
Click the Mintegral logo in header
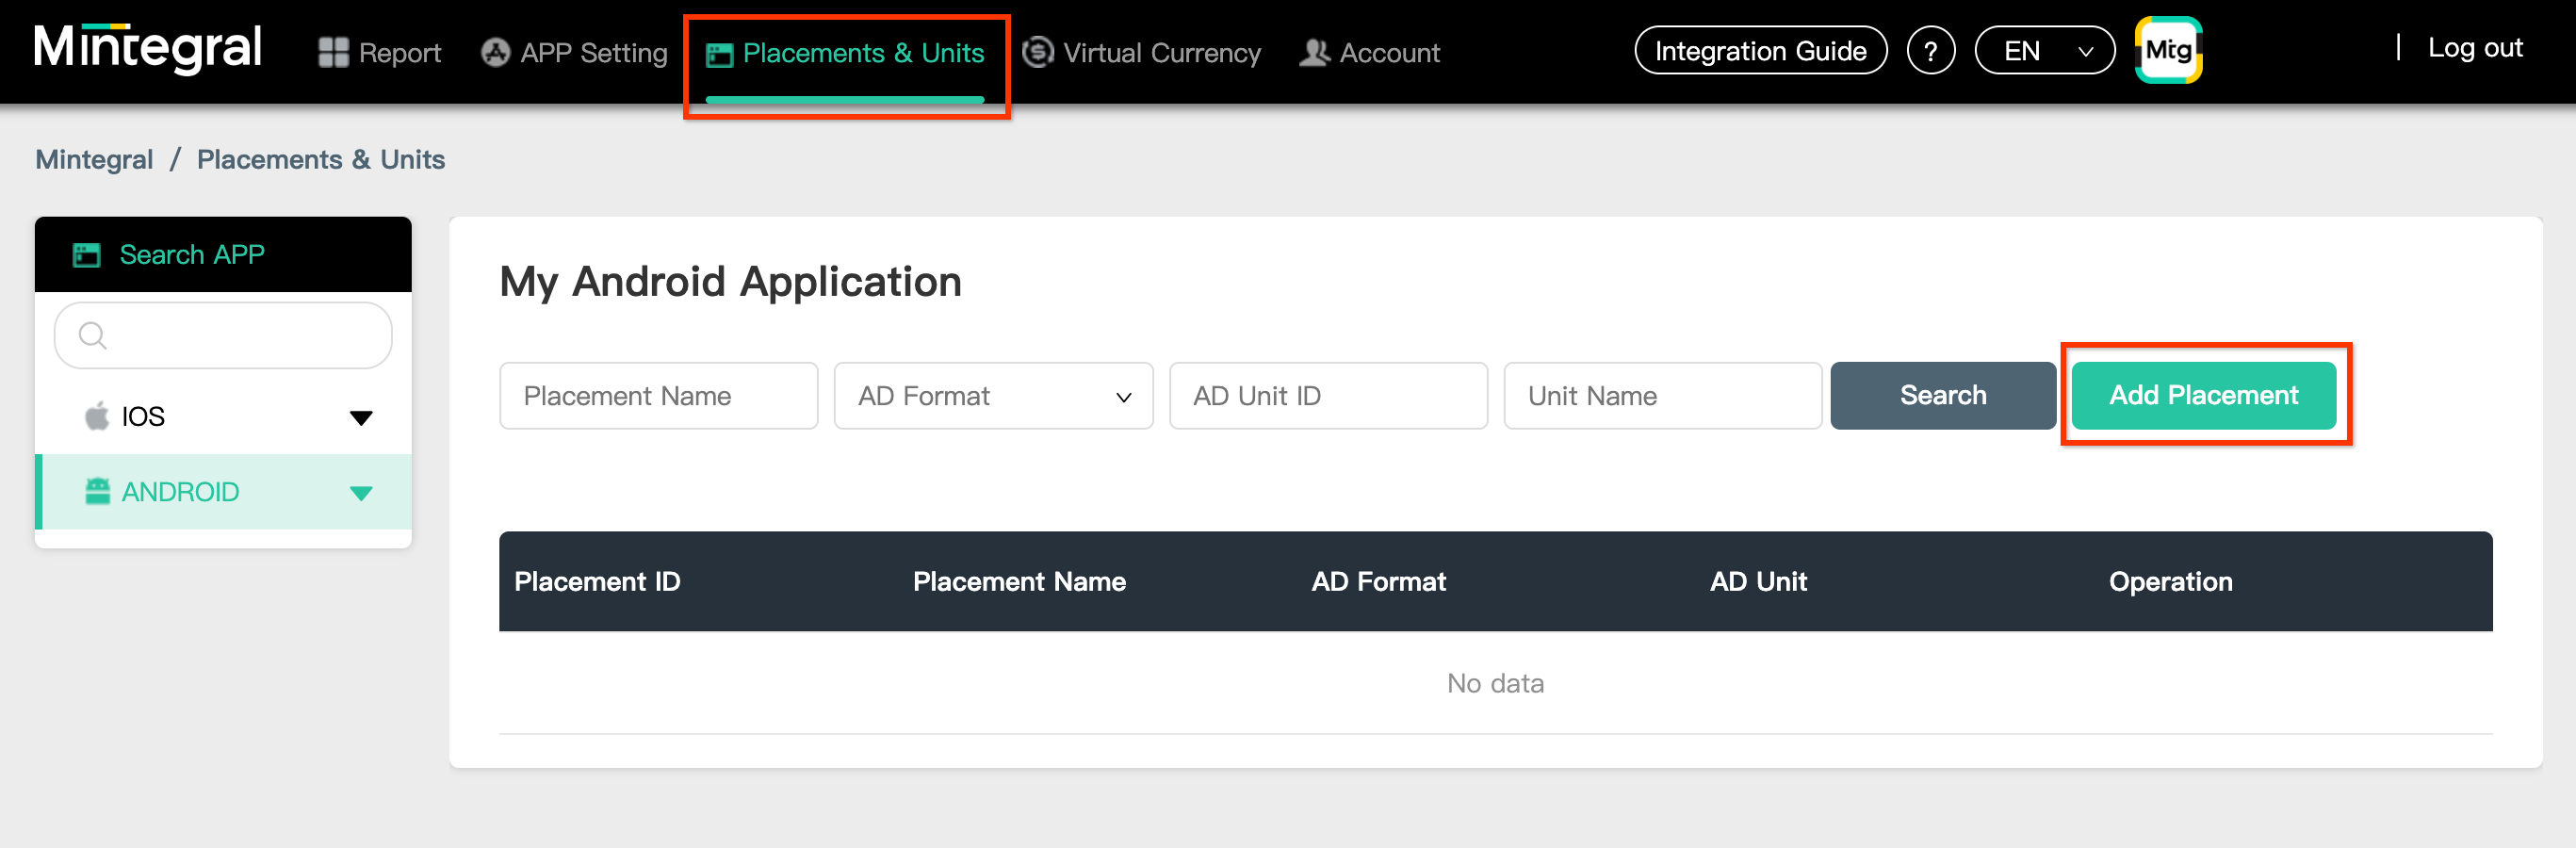(x=148, y=49)
